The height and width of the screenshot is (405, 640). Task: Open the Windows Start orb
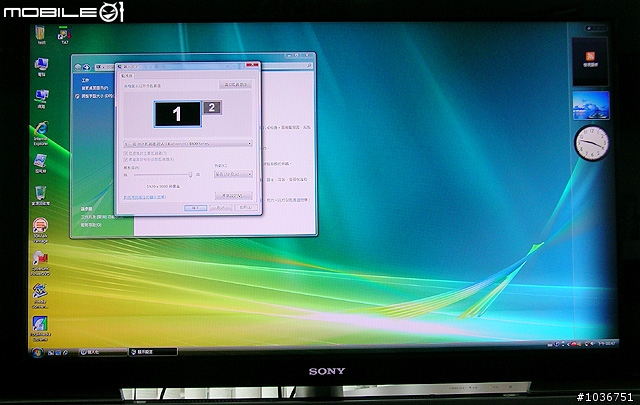[x=37, y=352]
